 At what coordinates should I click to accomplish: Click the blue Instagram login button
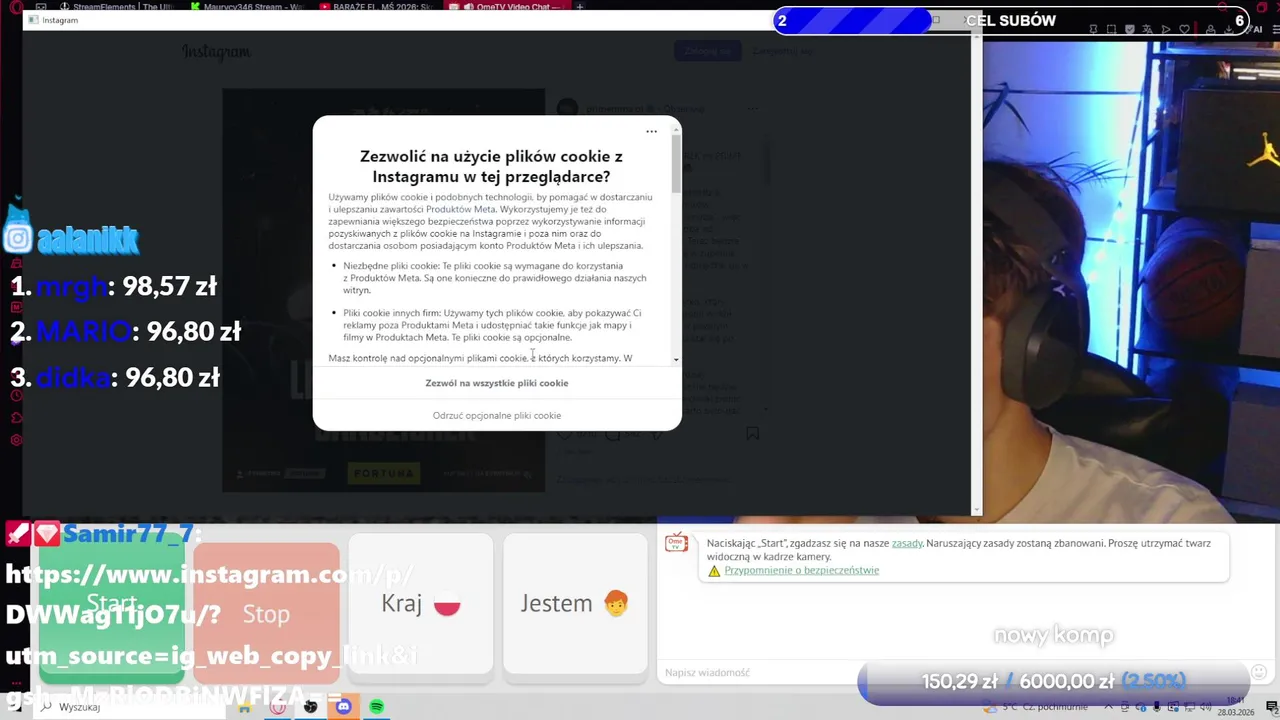tap(708, 51)
